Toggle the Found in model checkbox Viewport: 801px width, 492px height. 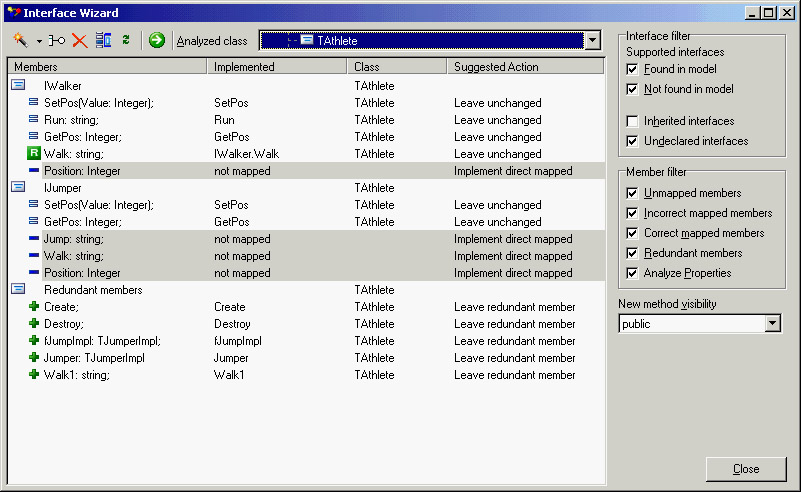click(632, 69)
